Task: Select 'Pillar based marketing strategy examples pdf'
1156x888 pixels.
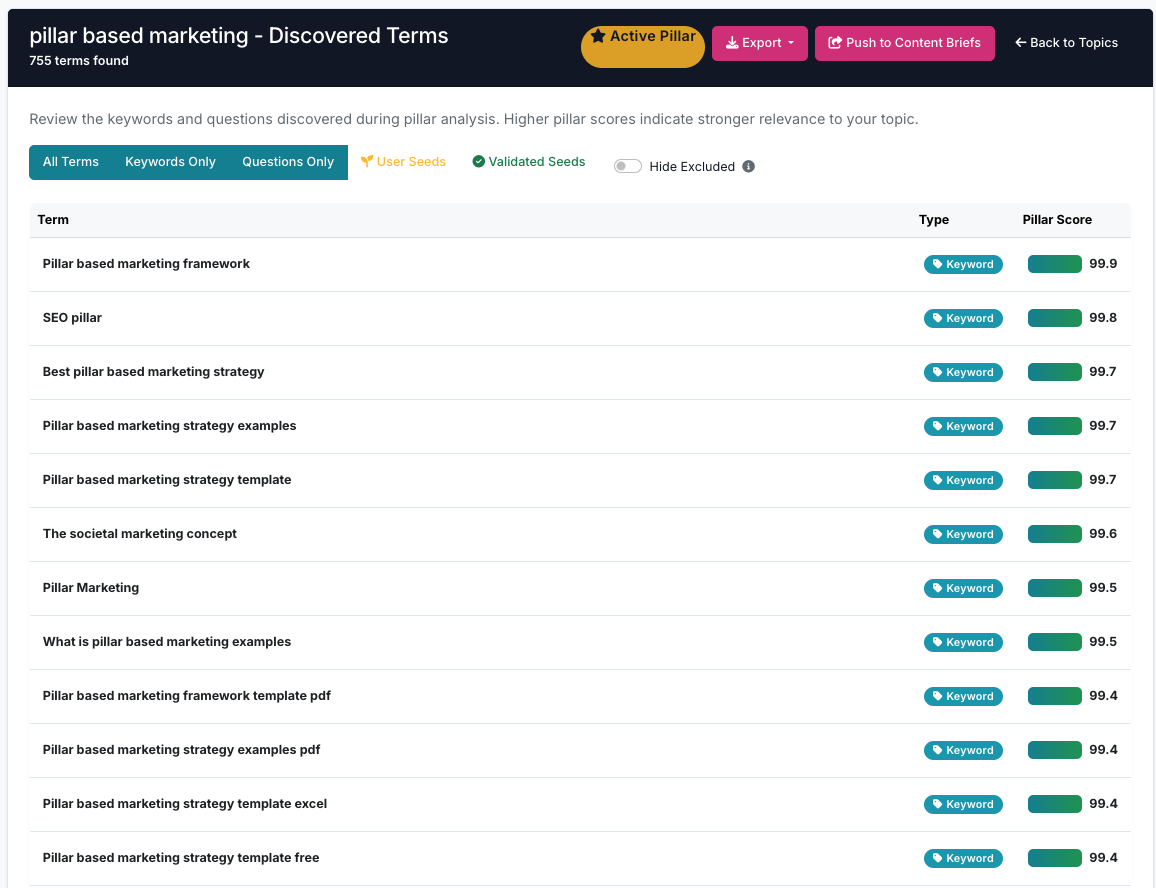Action: coord(181,749)
